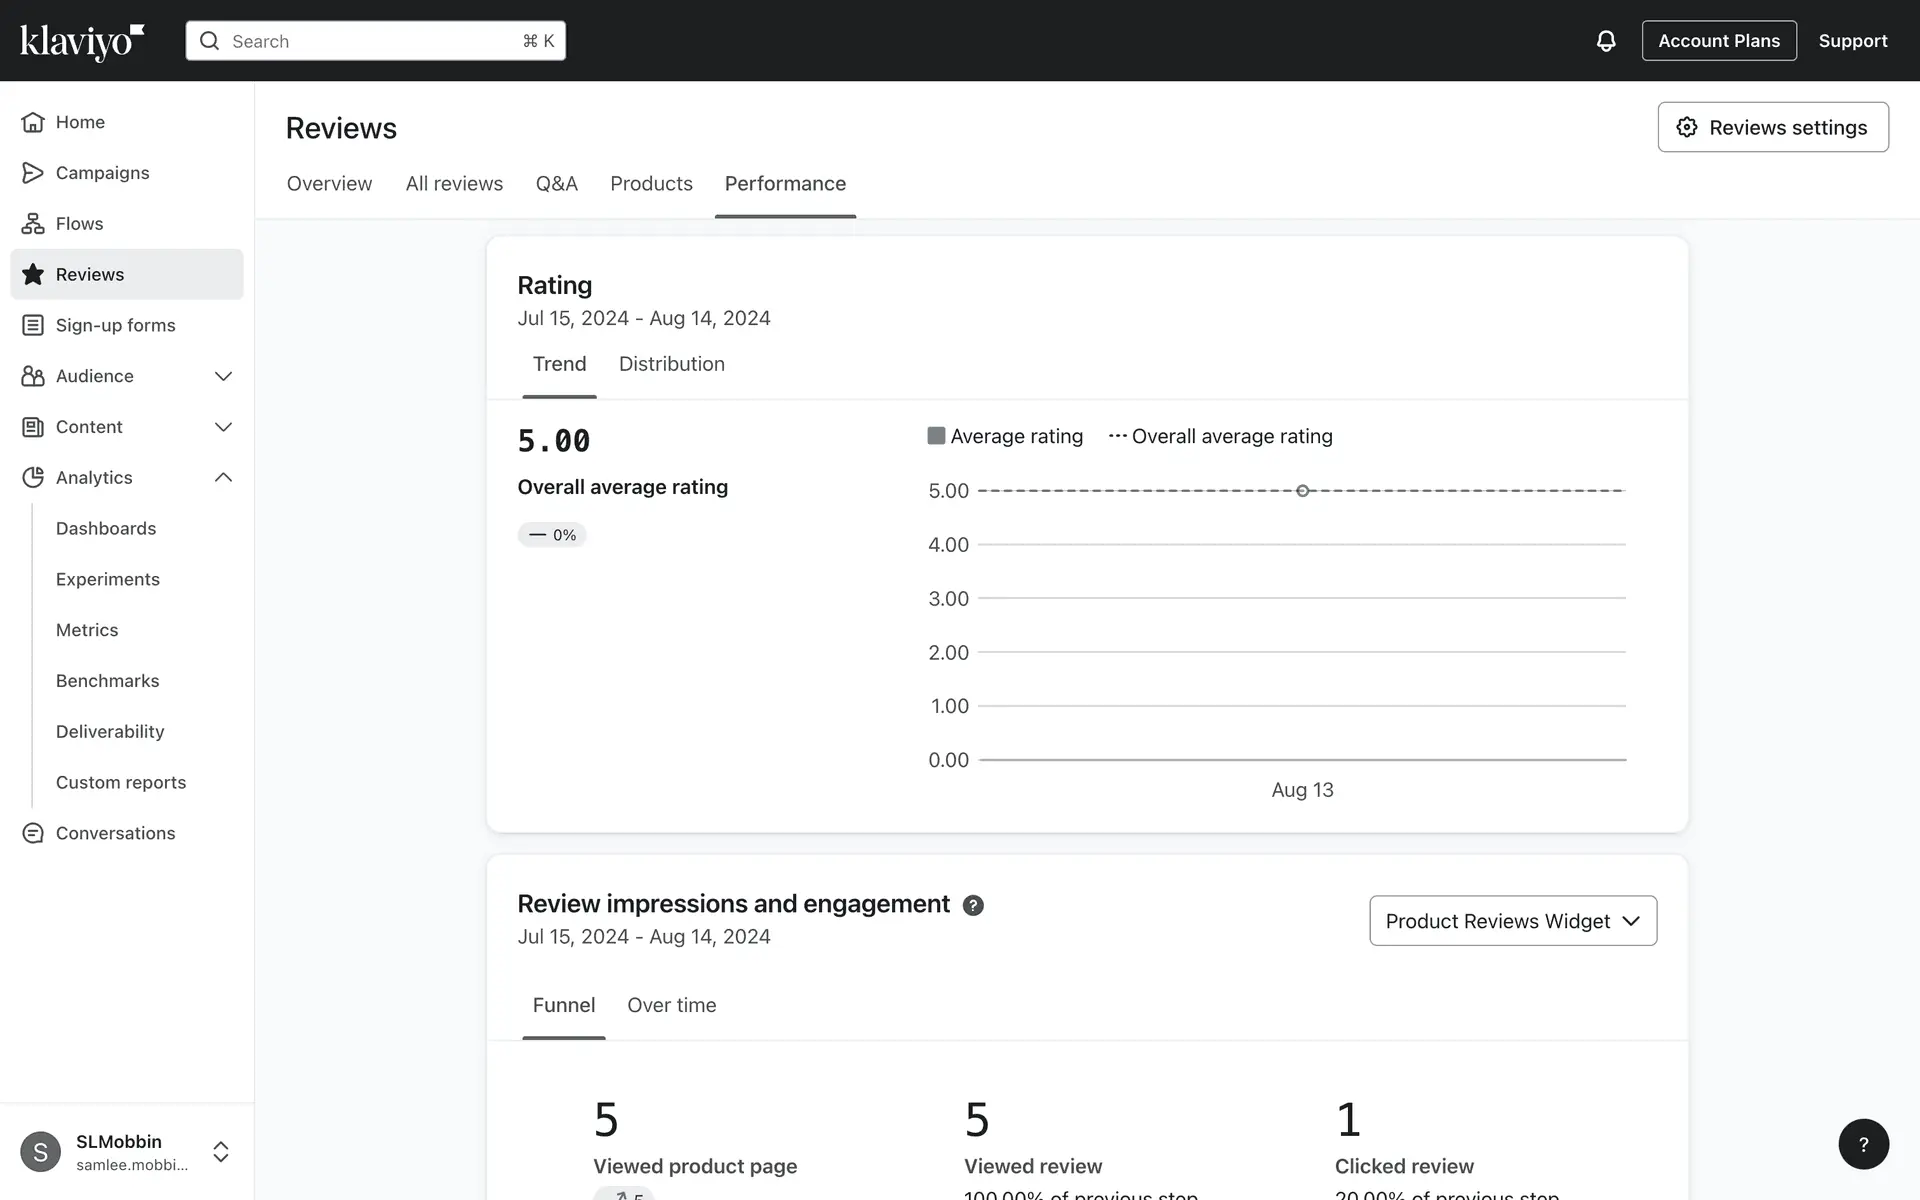Image resolution: width=1920 pixels, height=1200 pixels.
Task: Switch to the Distribution tab
Action: [x=671, y=364]
